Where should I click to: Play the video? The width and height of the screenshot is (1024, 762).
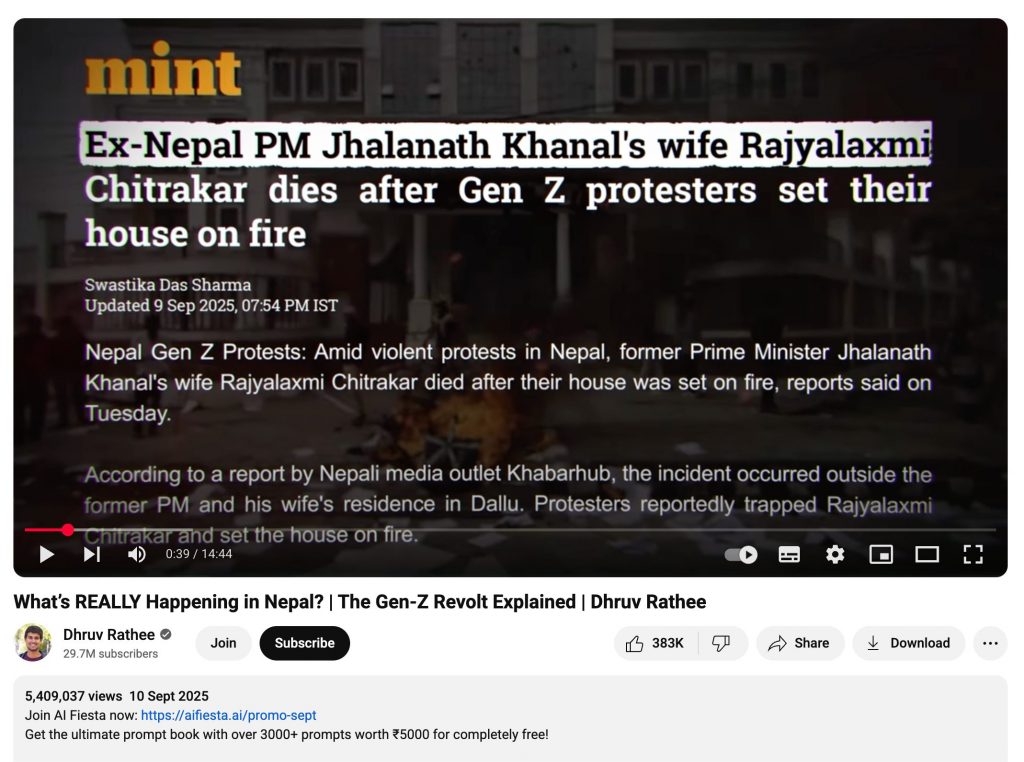click(x=47, y=554)
